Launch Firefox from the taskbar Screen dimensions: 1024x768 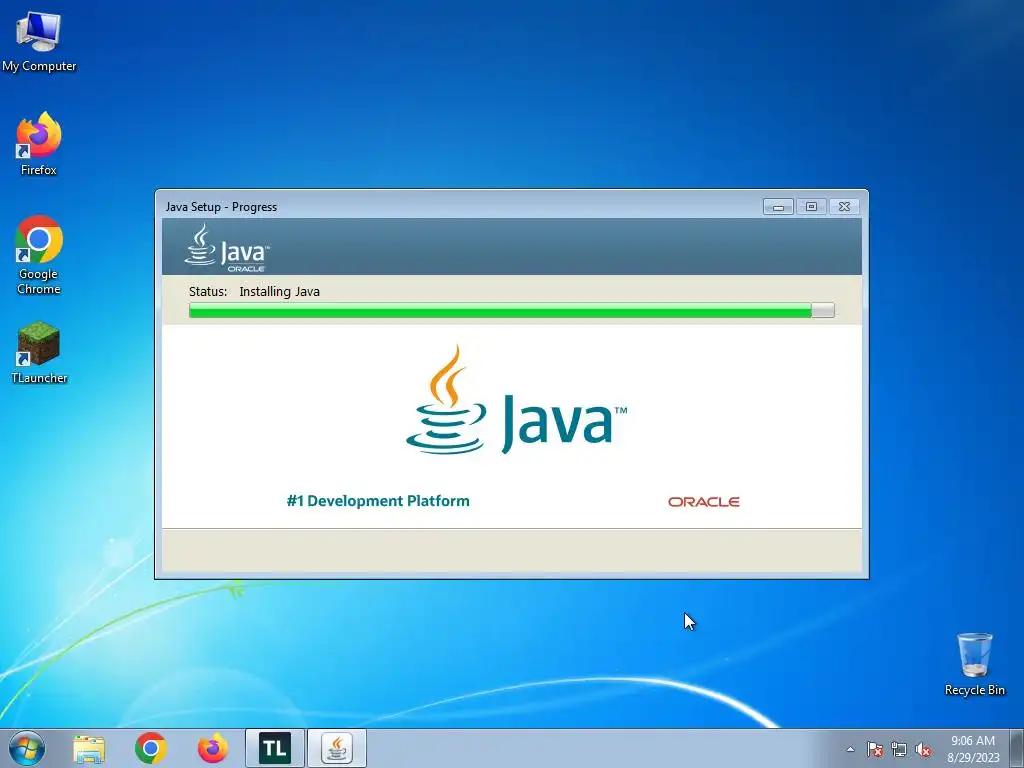[213, 748]
